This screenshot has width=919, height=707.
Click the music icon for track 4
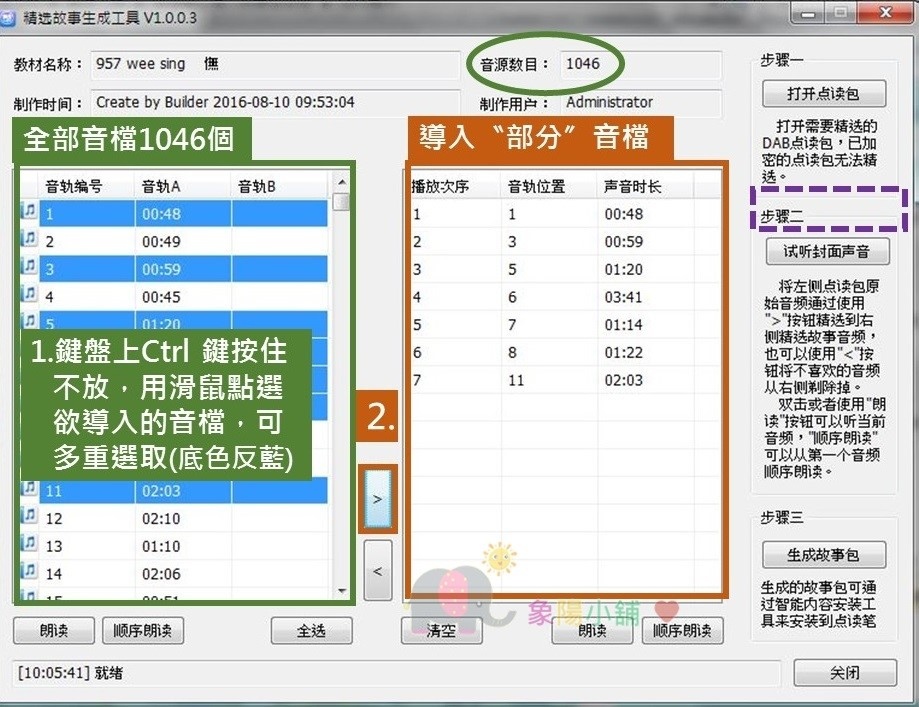(29, 293)
